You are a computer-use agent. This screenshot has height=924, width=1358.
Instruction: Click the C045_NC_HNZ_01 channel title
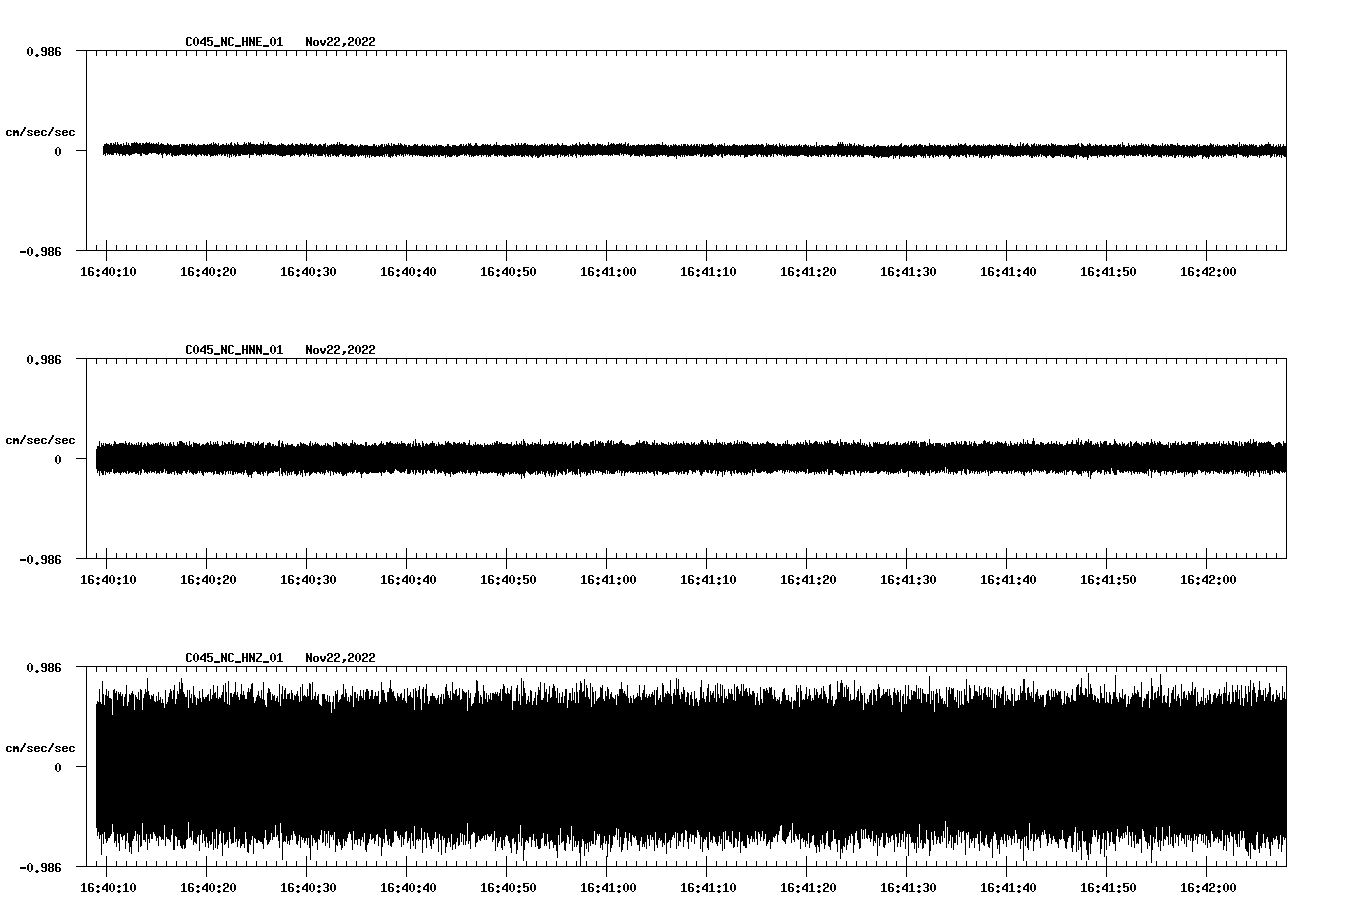coord(234,658)
